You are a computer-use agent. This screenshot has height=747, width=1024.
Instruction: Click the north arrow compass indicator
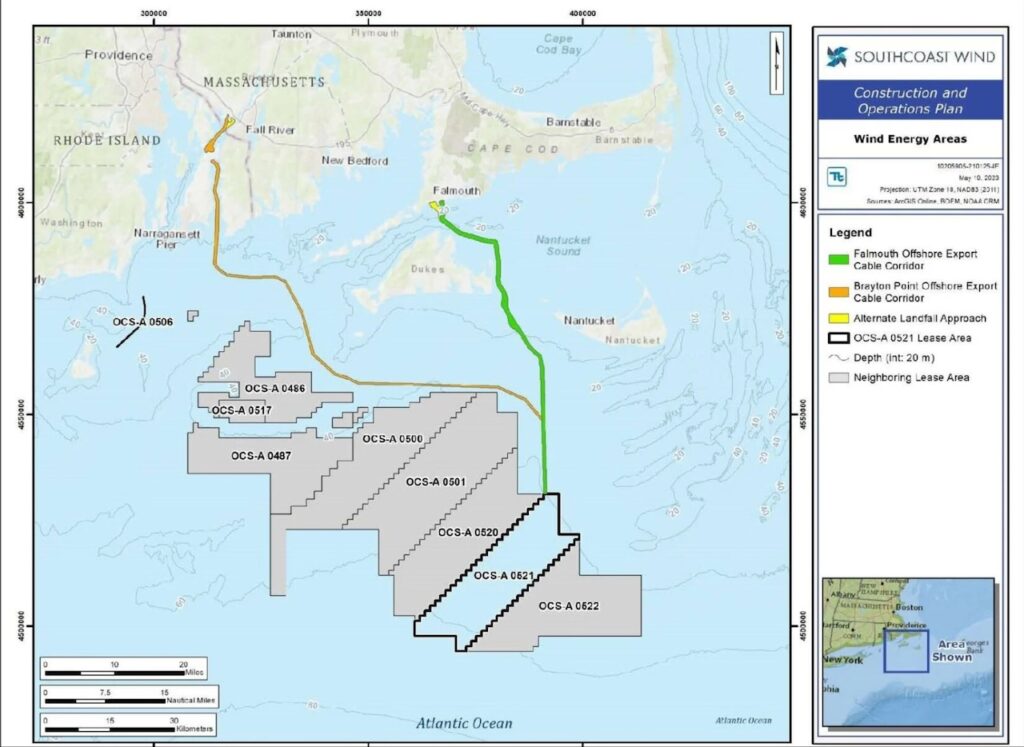[776, 63]
